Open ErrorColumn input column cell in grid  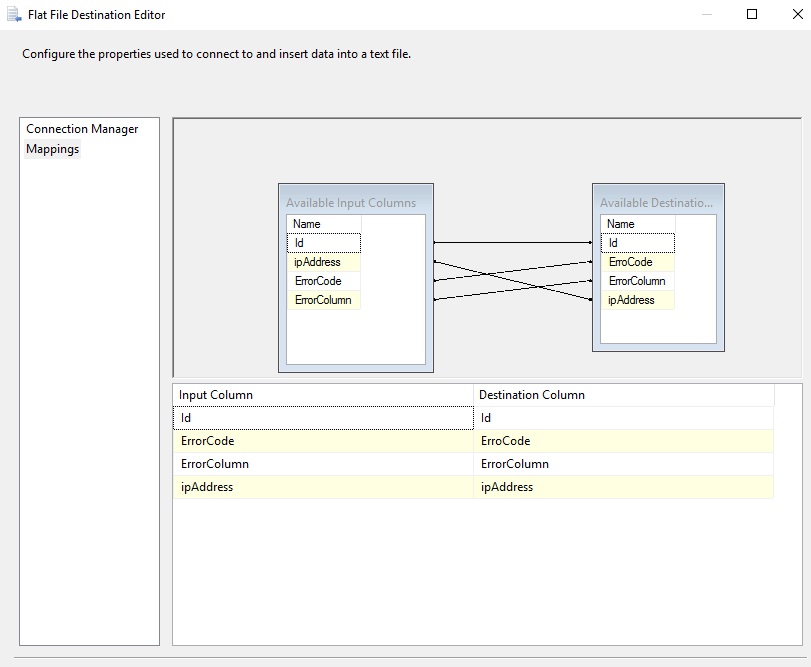pyautogui.click(x=323, y=464)
